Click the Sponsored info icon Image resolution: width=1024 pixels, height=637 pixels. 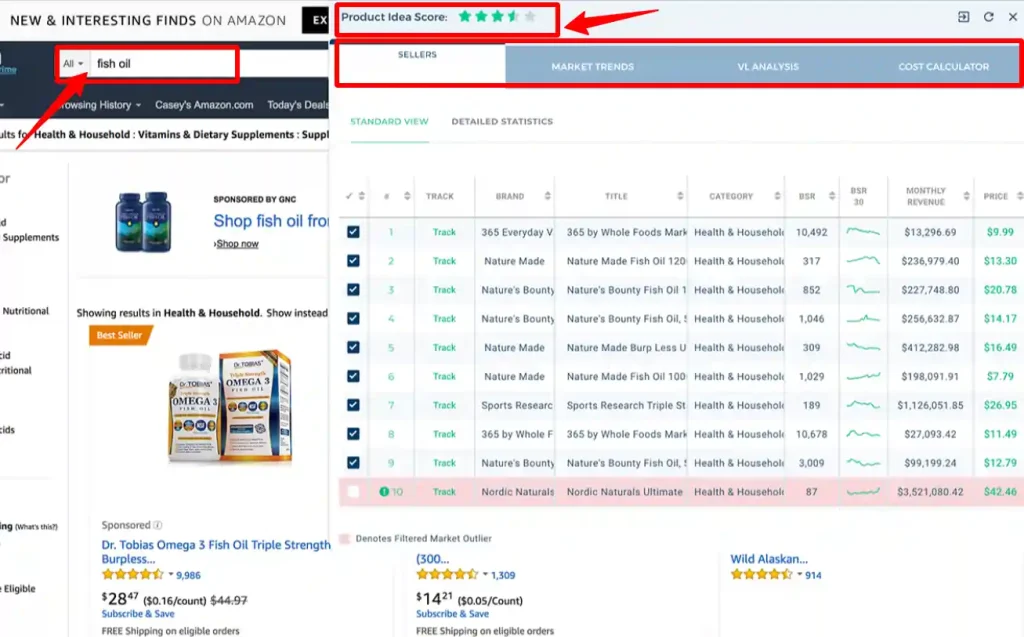pos(157,525)
